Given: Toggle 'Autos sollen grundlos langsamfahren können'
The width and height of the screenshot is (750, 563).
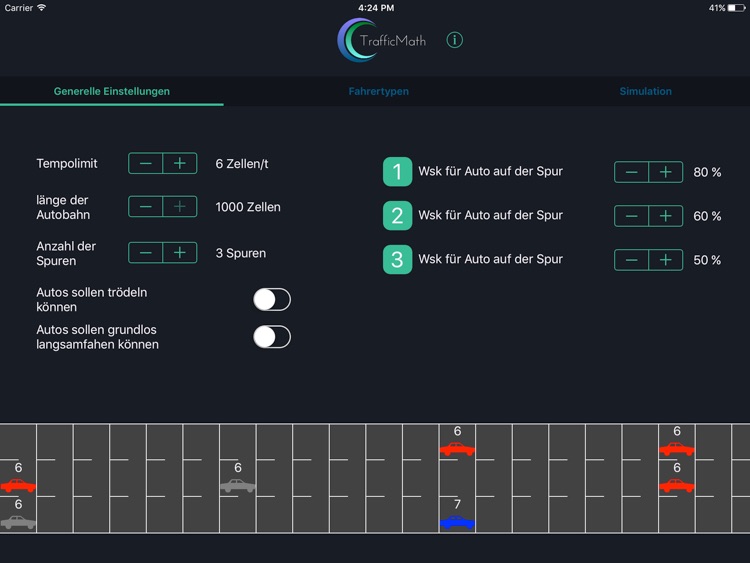Looking at the screenshot, I should [x=271, y=337].
